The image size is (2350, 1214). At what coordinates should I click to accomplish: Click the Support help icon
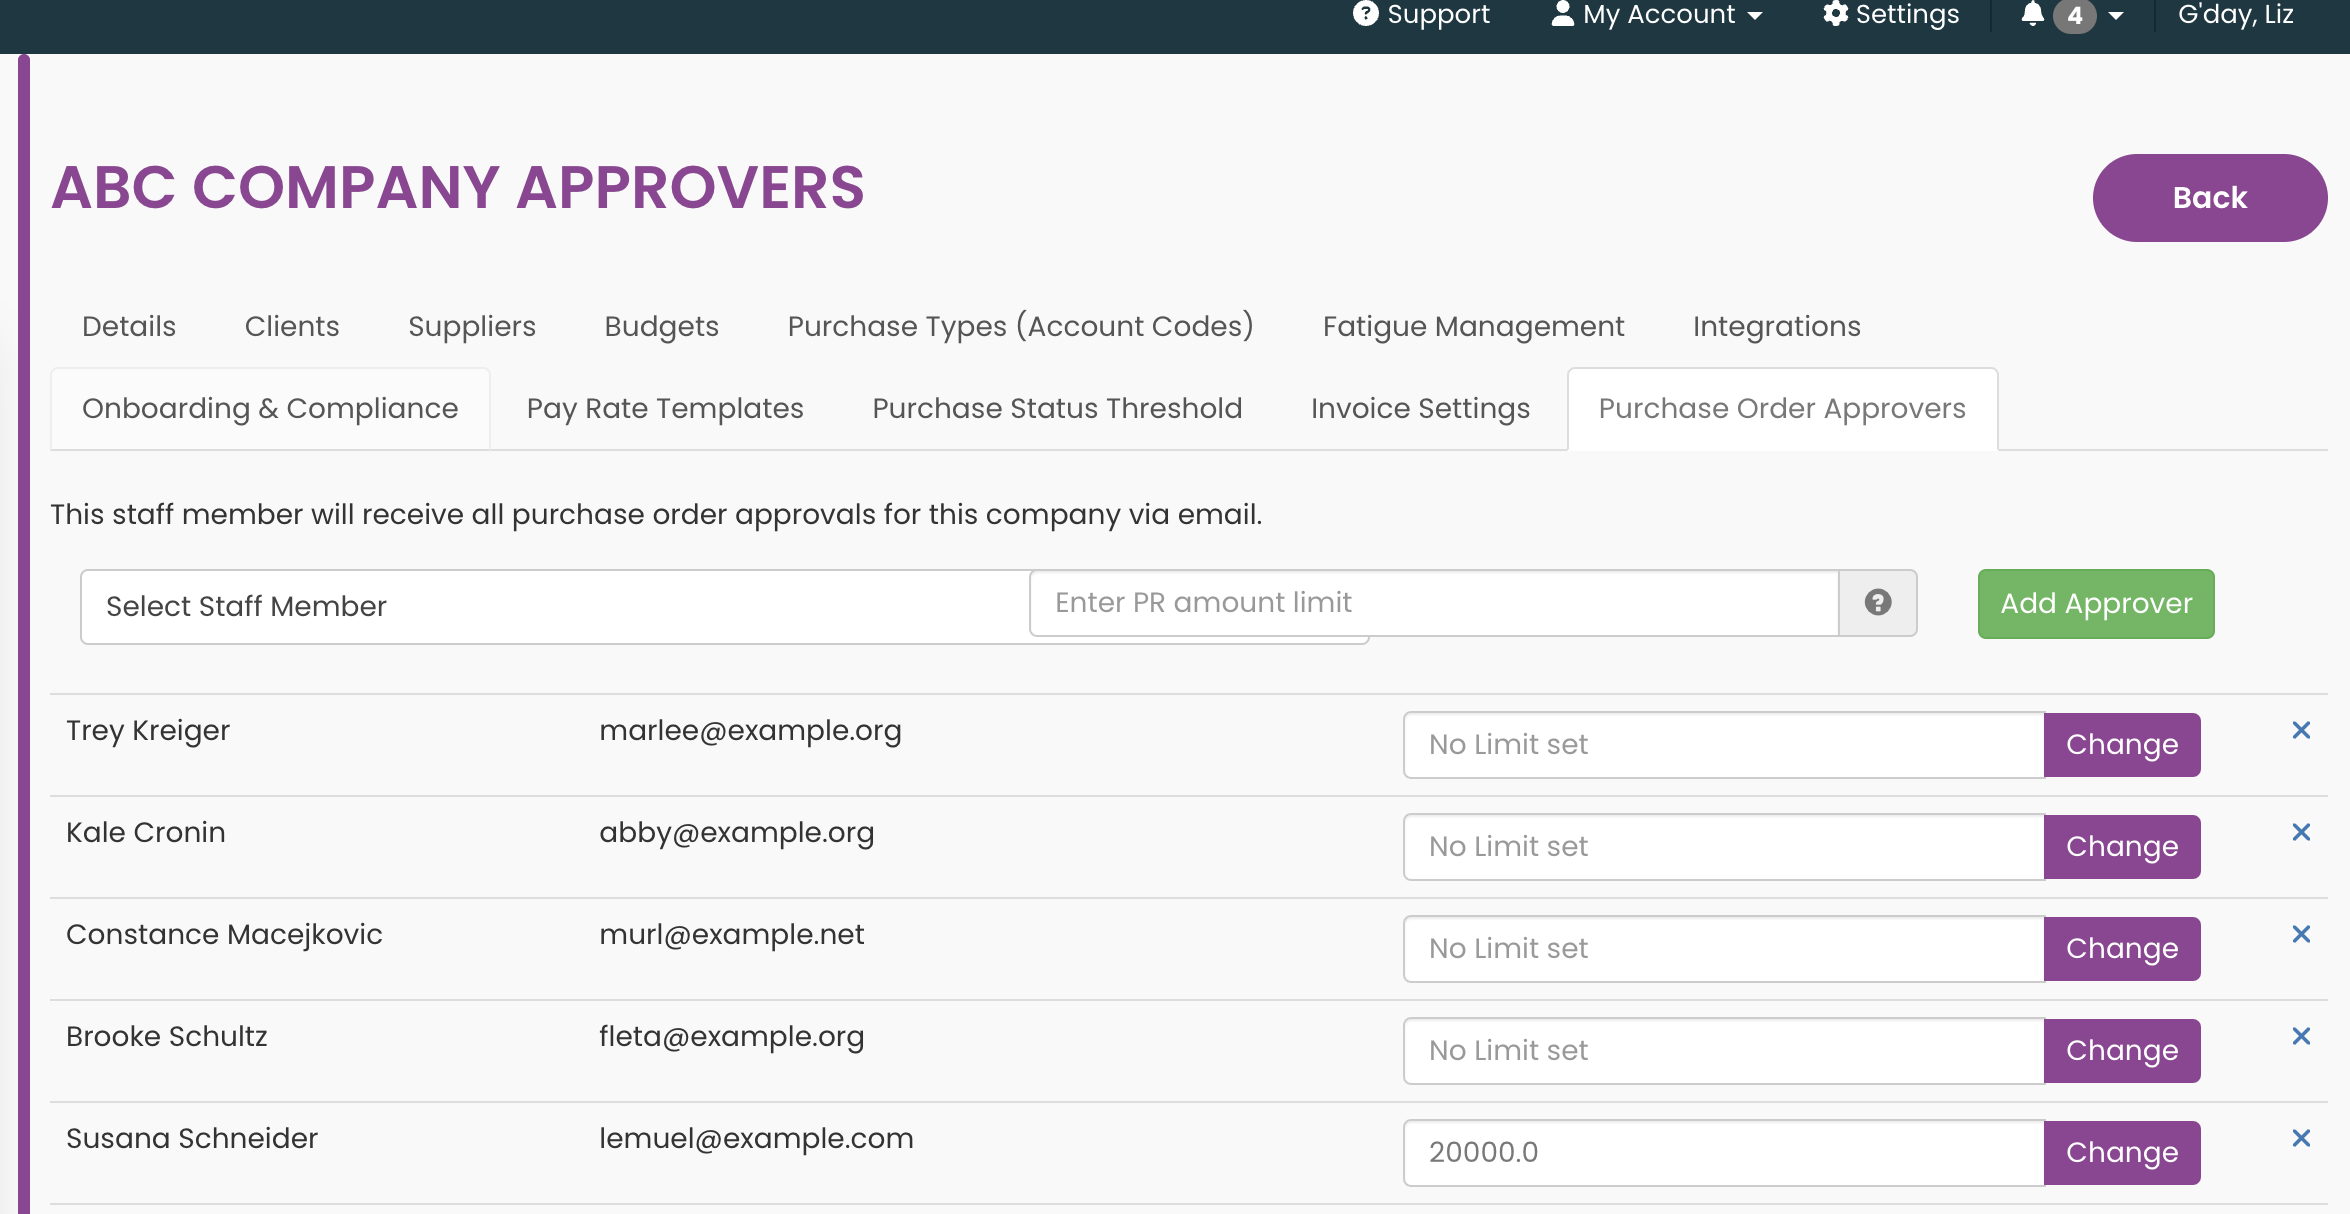tap(1358, 15)
